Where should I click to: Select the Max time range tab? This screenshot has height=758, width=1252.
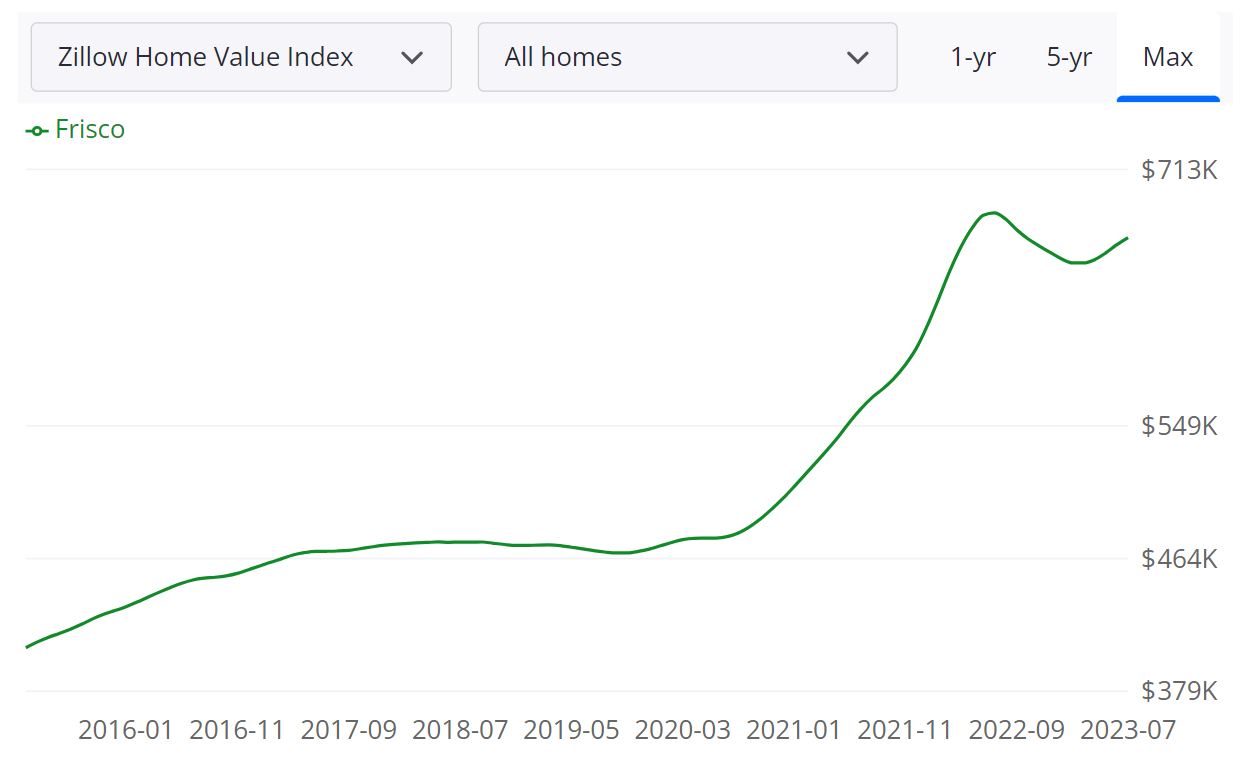pyautogui.click(x=1168, y=57)
